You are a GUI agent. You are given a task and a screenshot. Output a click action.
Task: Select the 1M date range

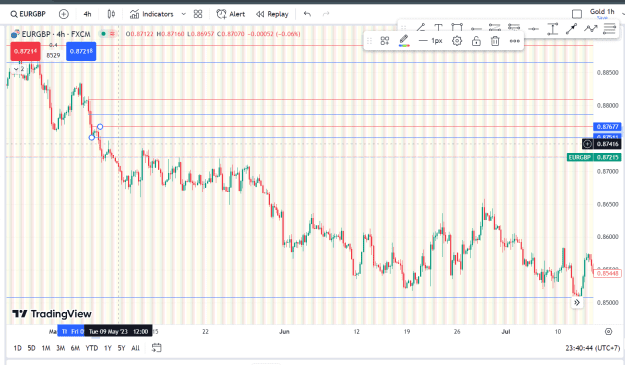pos(46,348)
